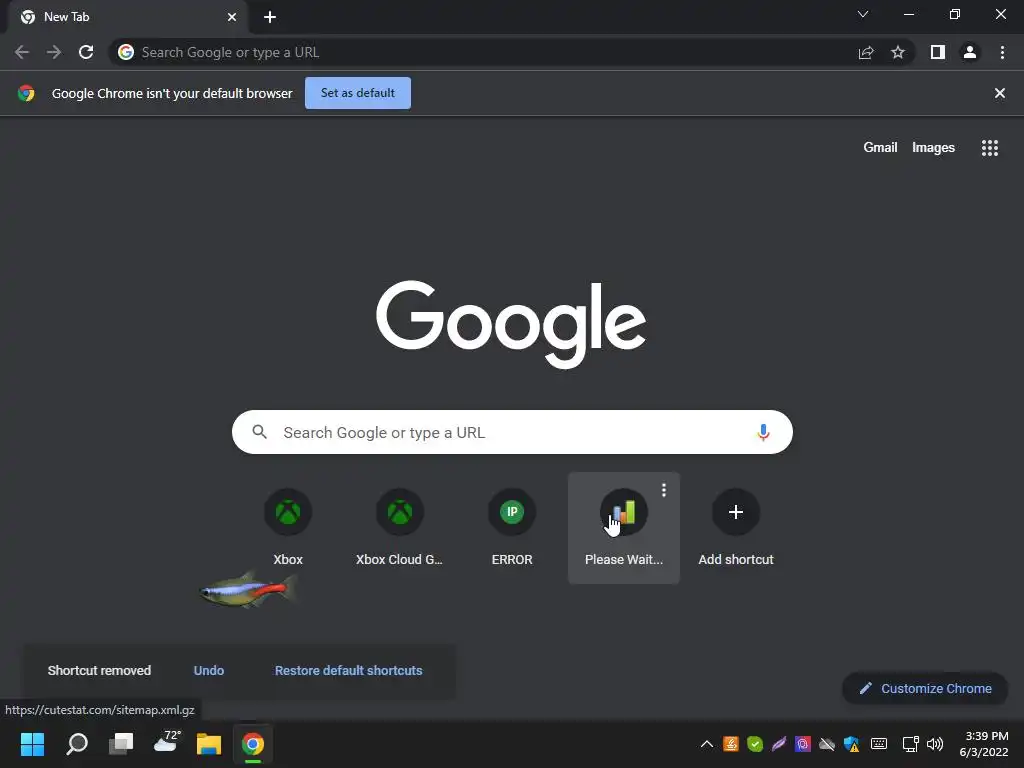Open the profile avatar icon
The width and height of the screenshot is (1024, 768).
[x=970, y=52]
